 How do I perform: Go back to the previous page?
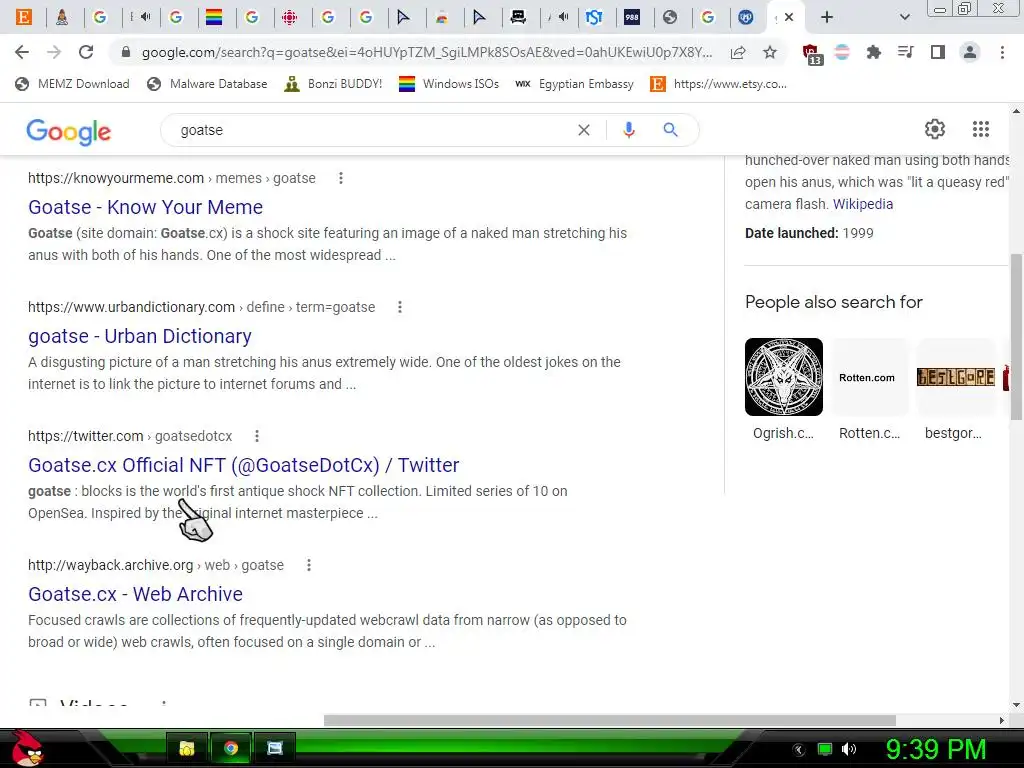(22, 52)
